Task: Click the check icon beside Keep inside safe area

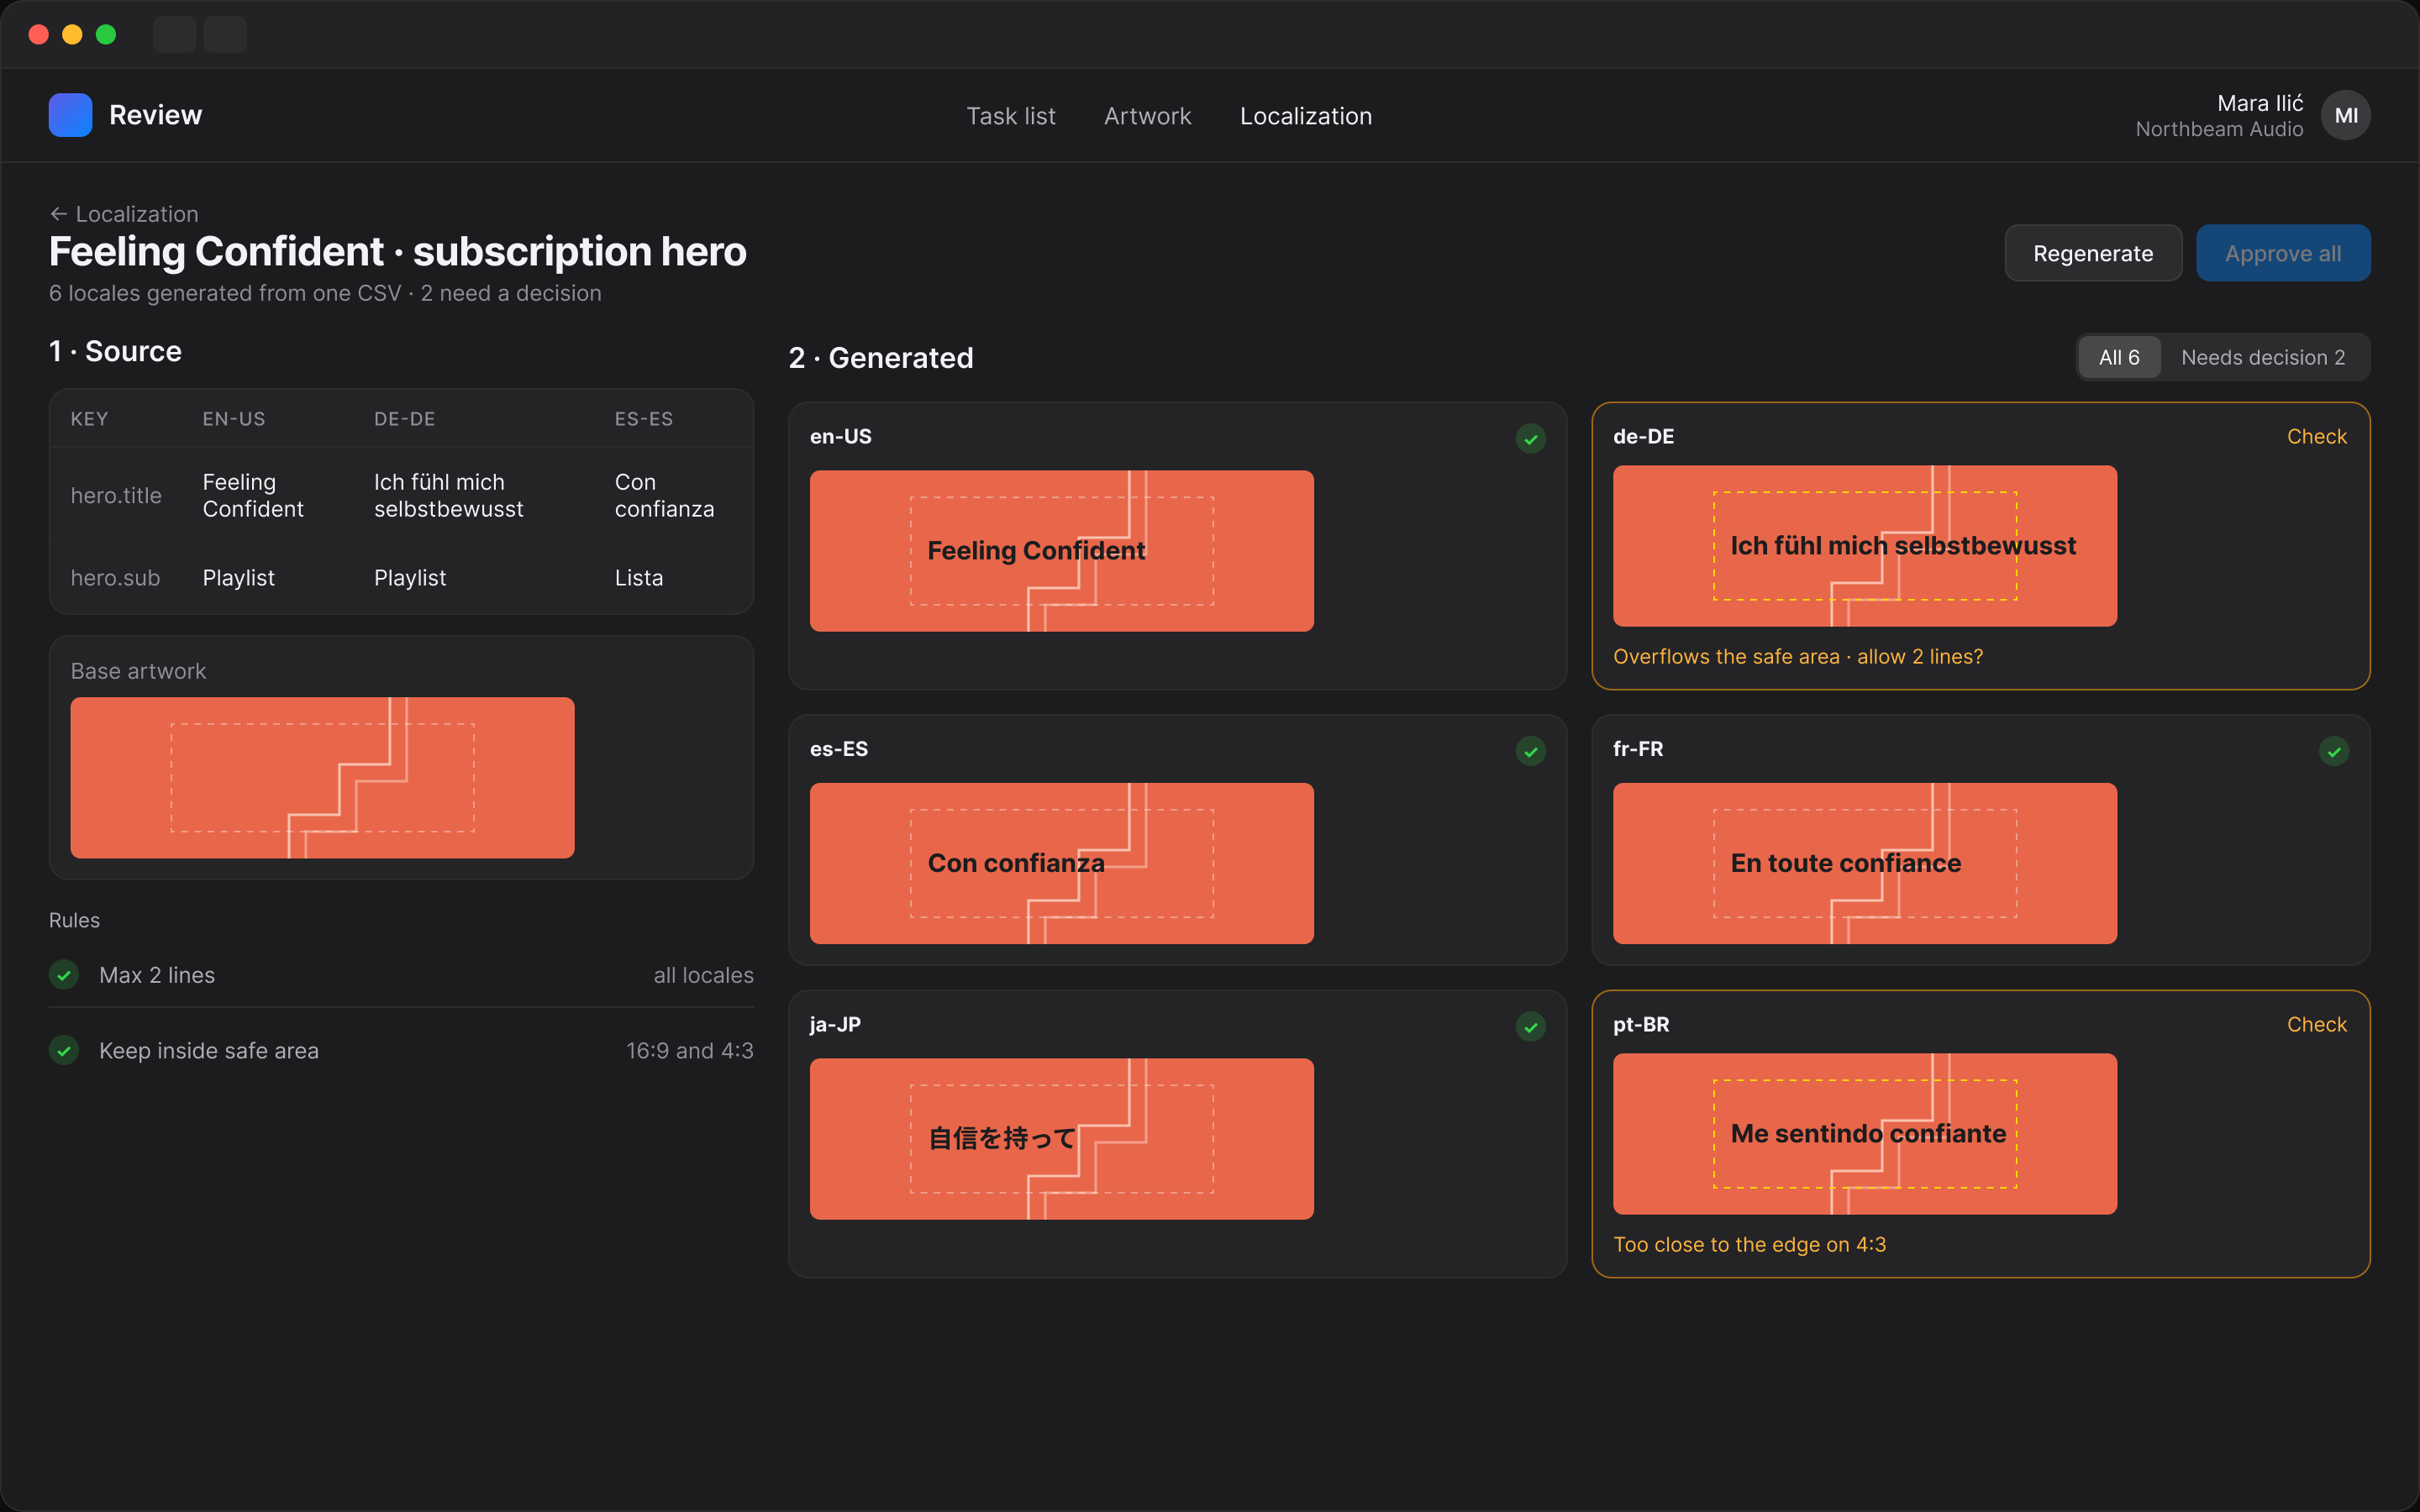Action: click(64, 1050)
